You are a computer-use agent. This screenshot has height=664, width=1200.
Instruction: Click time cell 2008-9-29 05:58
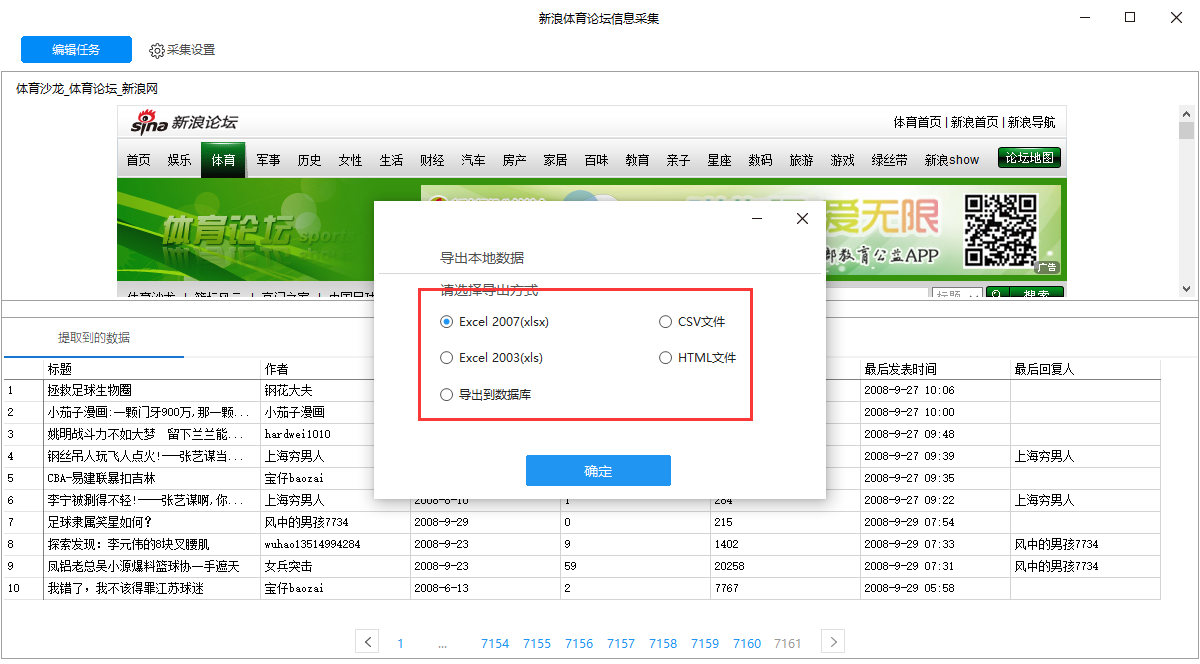pyautogui.click(x=935, y=588)
